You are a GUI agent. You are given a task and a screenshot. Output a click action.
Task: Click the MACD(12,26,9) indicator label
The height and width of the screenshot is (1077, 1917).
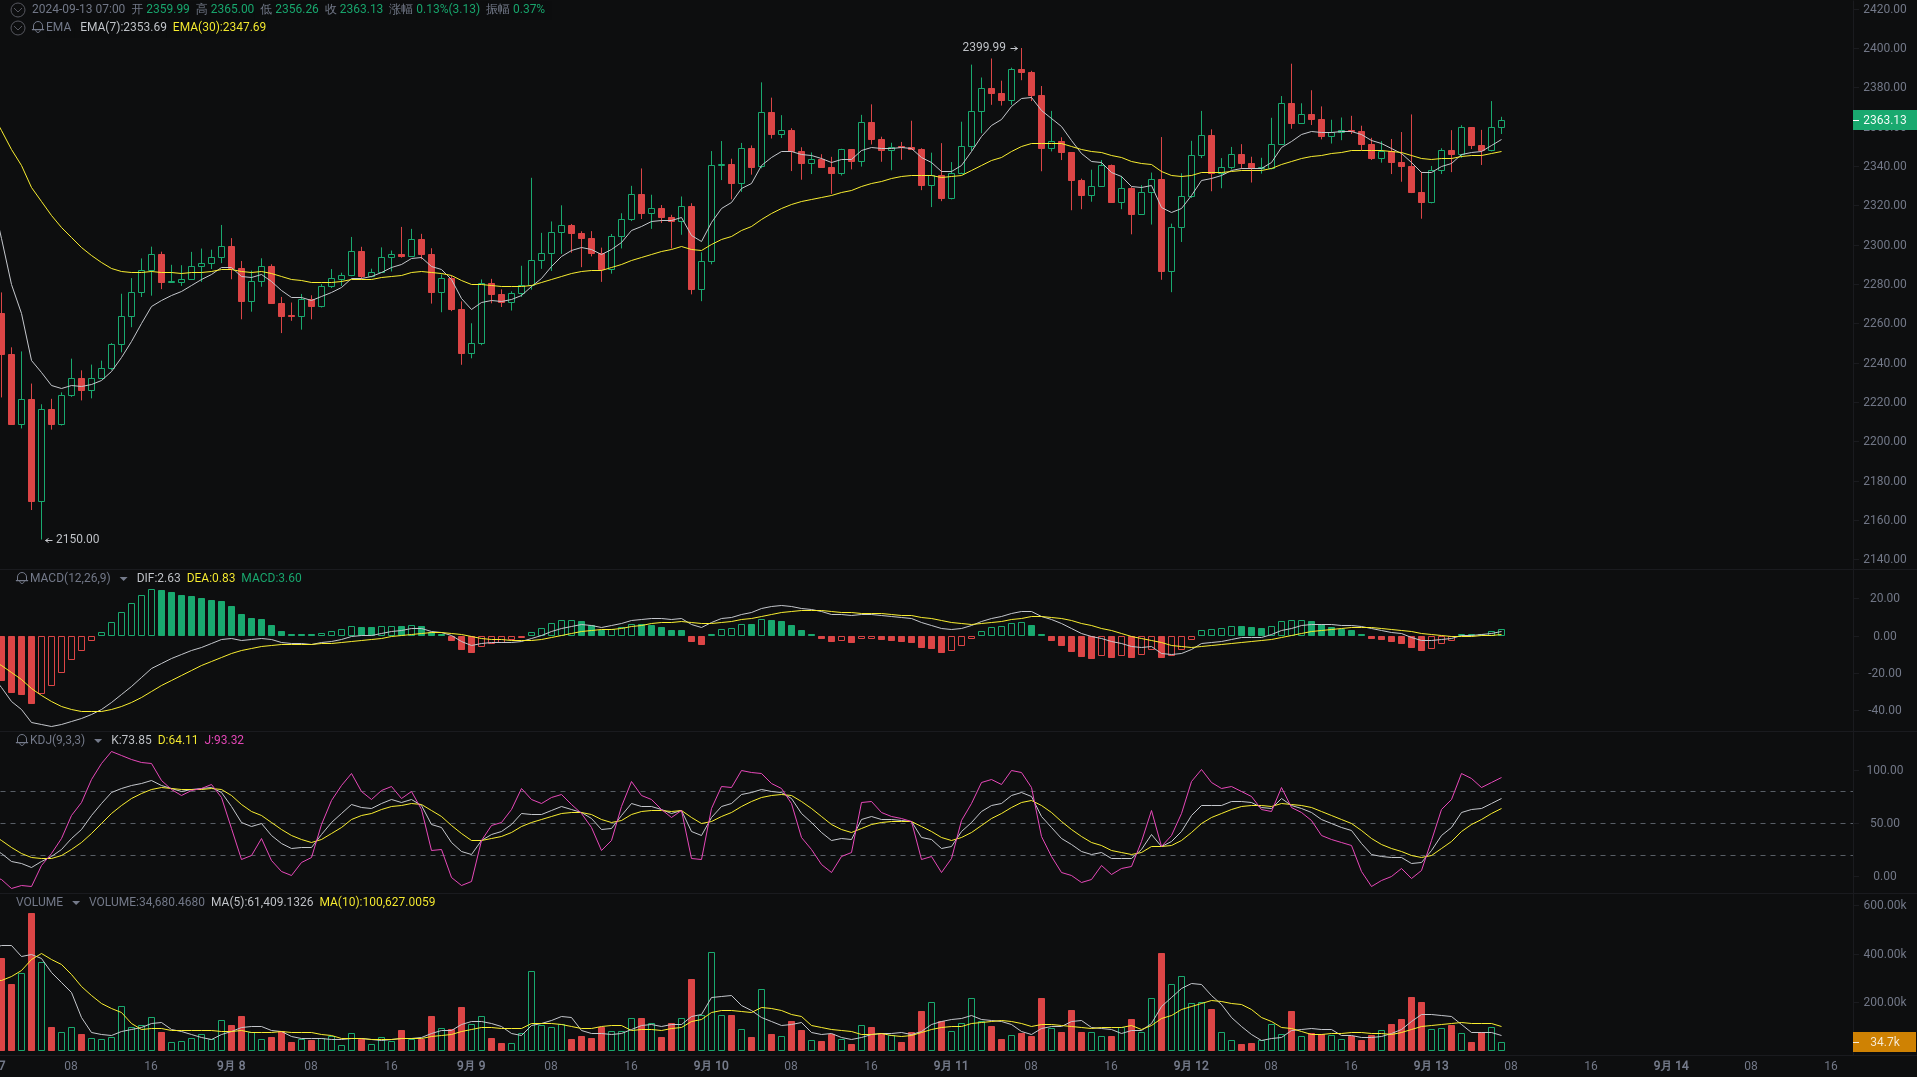pyautogui.click(x=70, y=578)
